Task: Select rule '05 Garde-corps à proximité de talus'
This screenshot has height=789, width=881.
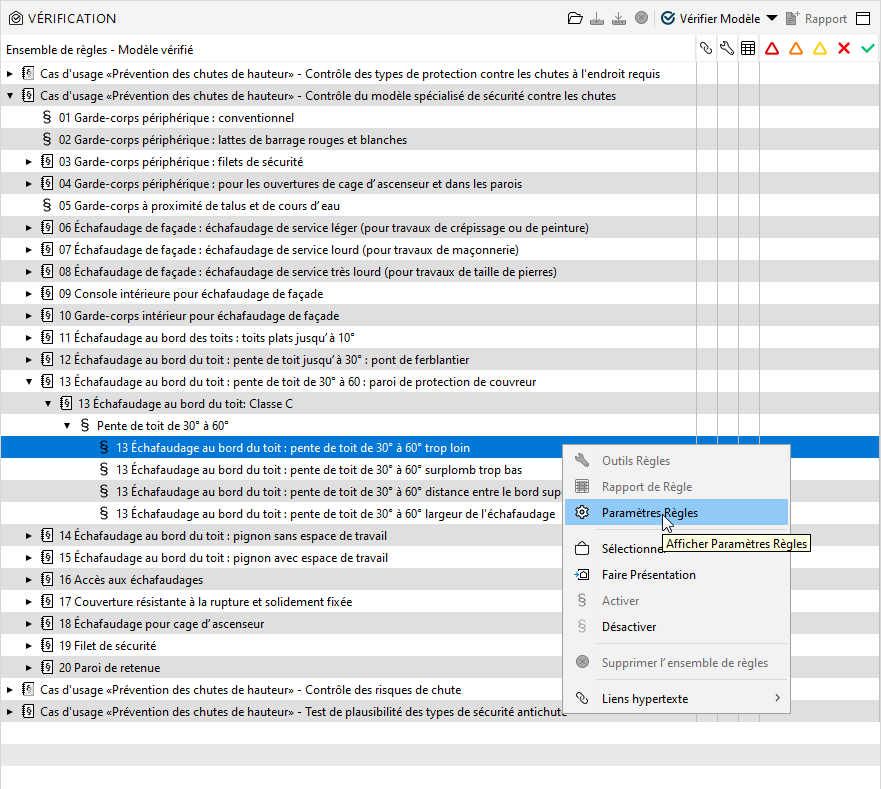Action: [x=199, y=206]
